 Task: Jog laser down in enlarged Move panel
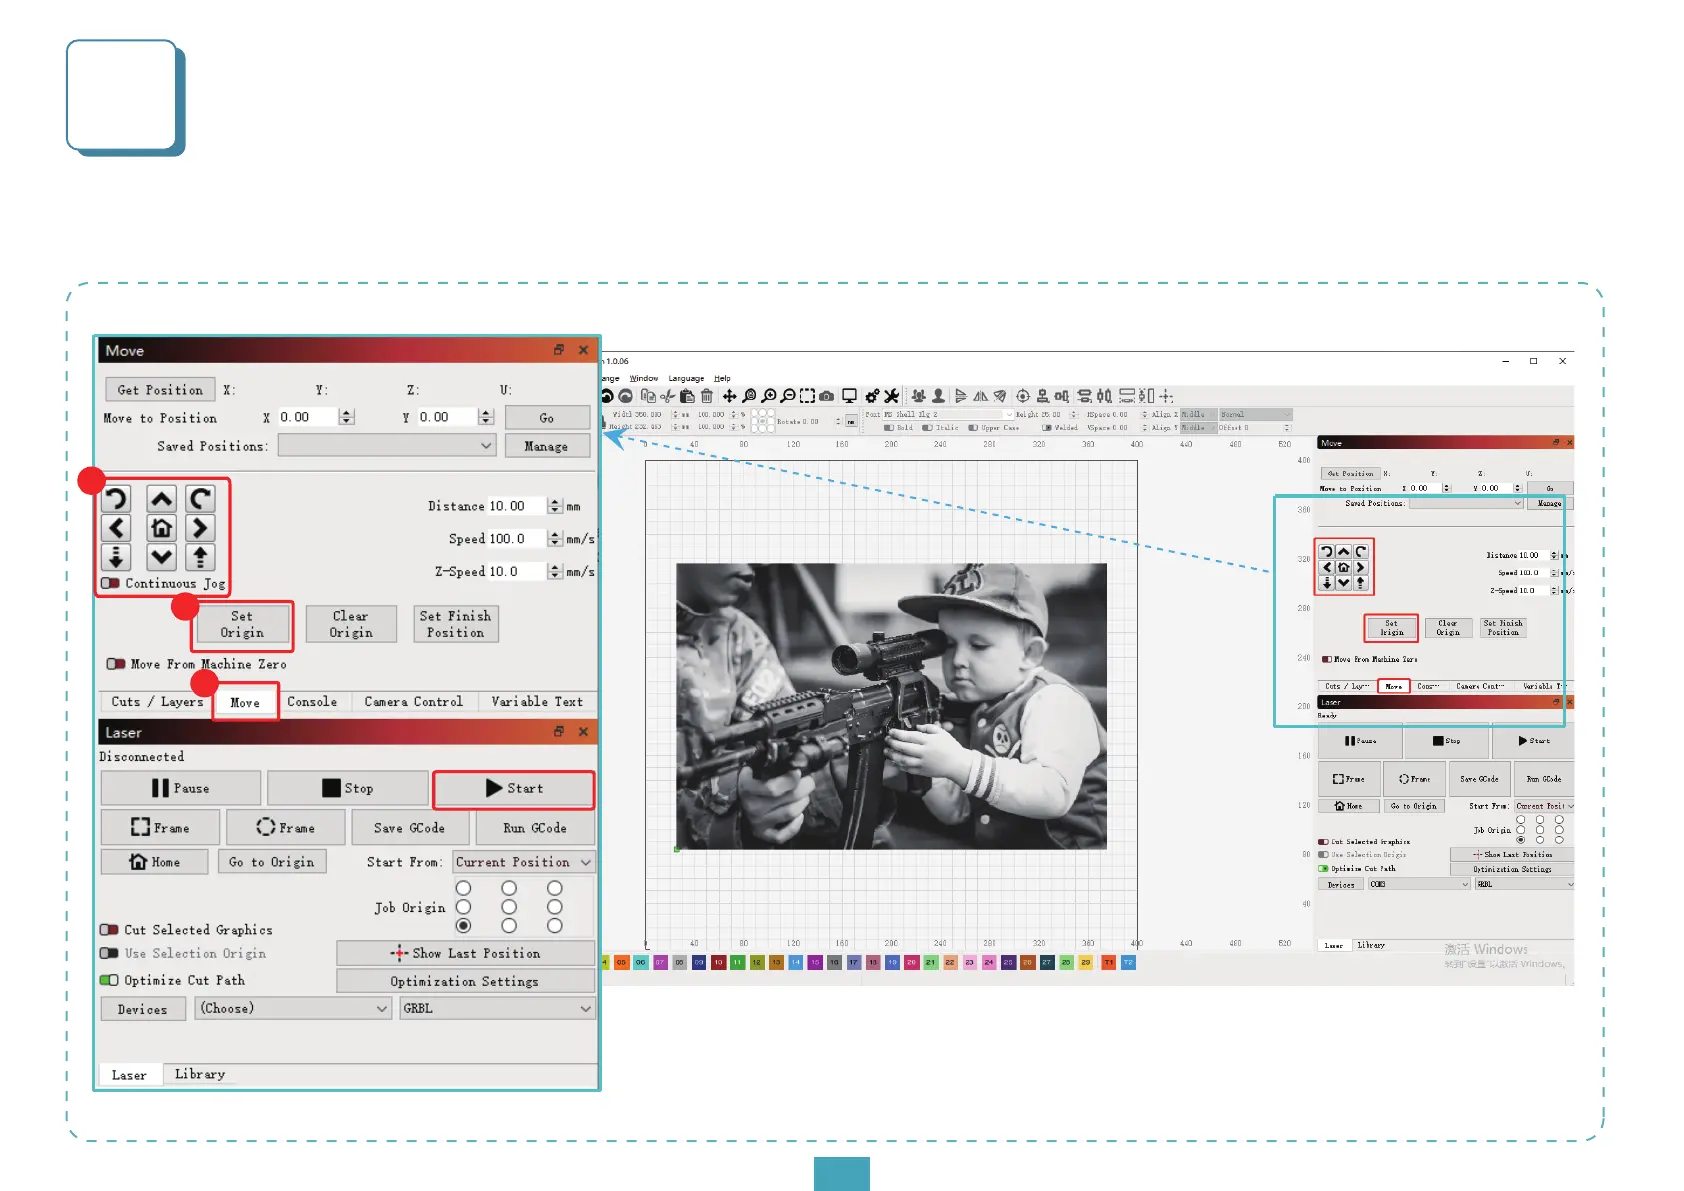tap(161, 557)
